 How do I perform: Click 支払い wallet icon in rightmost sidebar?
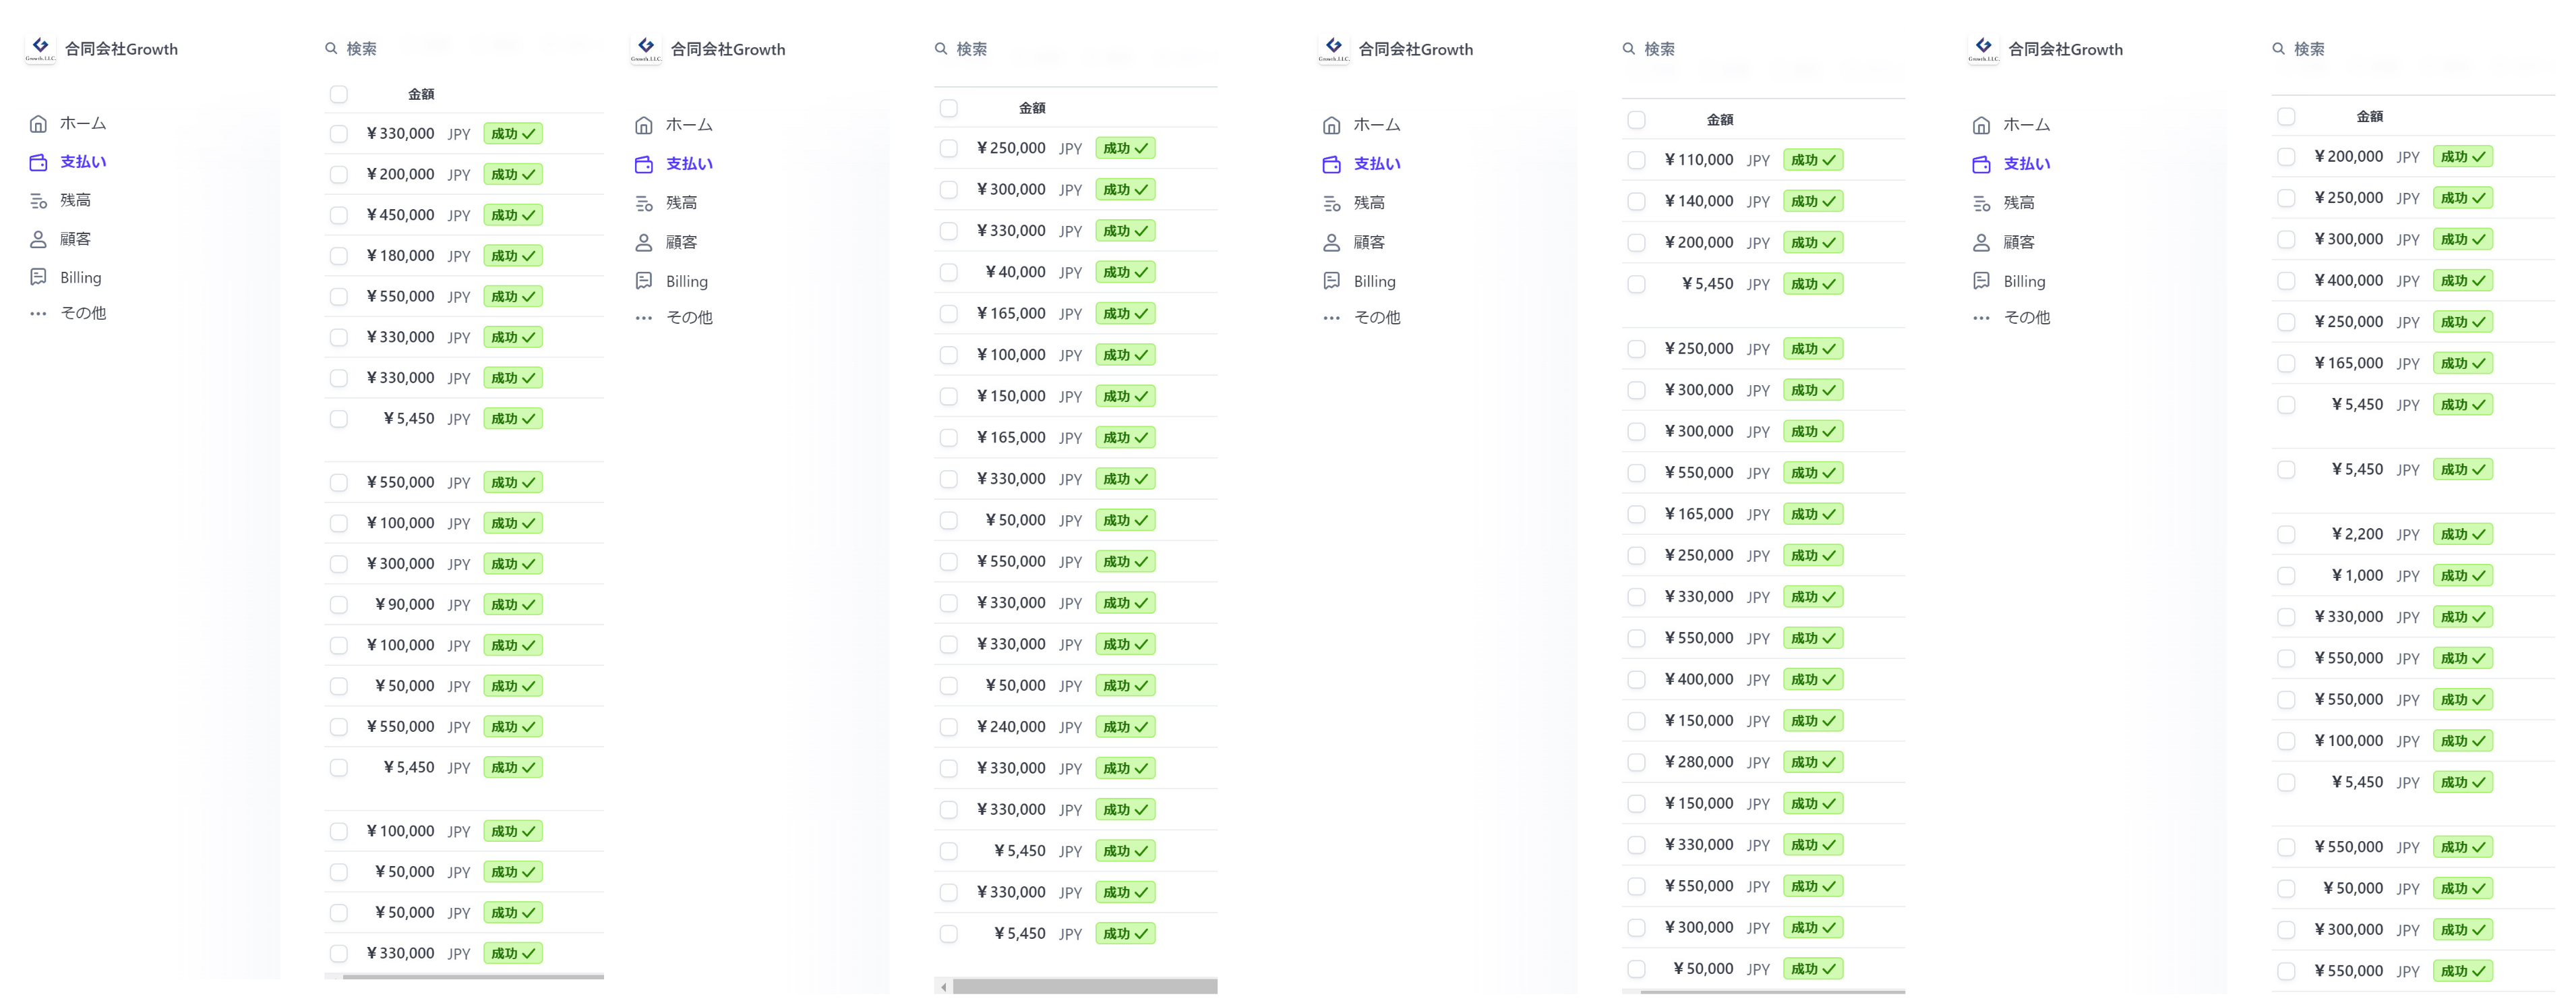click(x=1981, y=164)
